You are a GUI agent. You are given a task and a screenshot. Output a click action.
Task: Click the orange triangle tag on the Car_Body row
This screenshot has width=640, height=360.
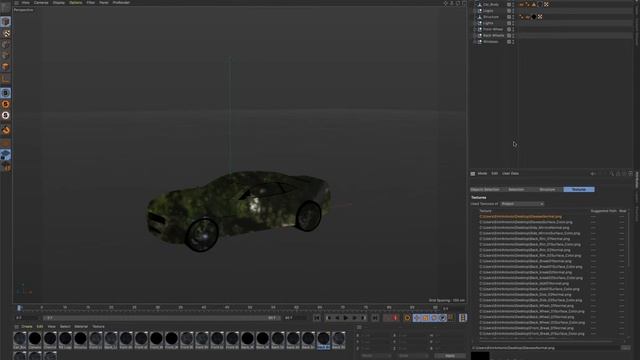[x=534, y=4]
